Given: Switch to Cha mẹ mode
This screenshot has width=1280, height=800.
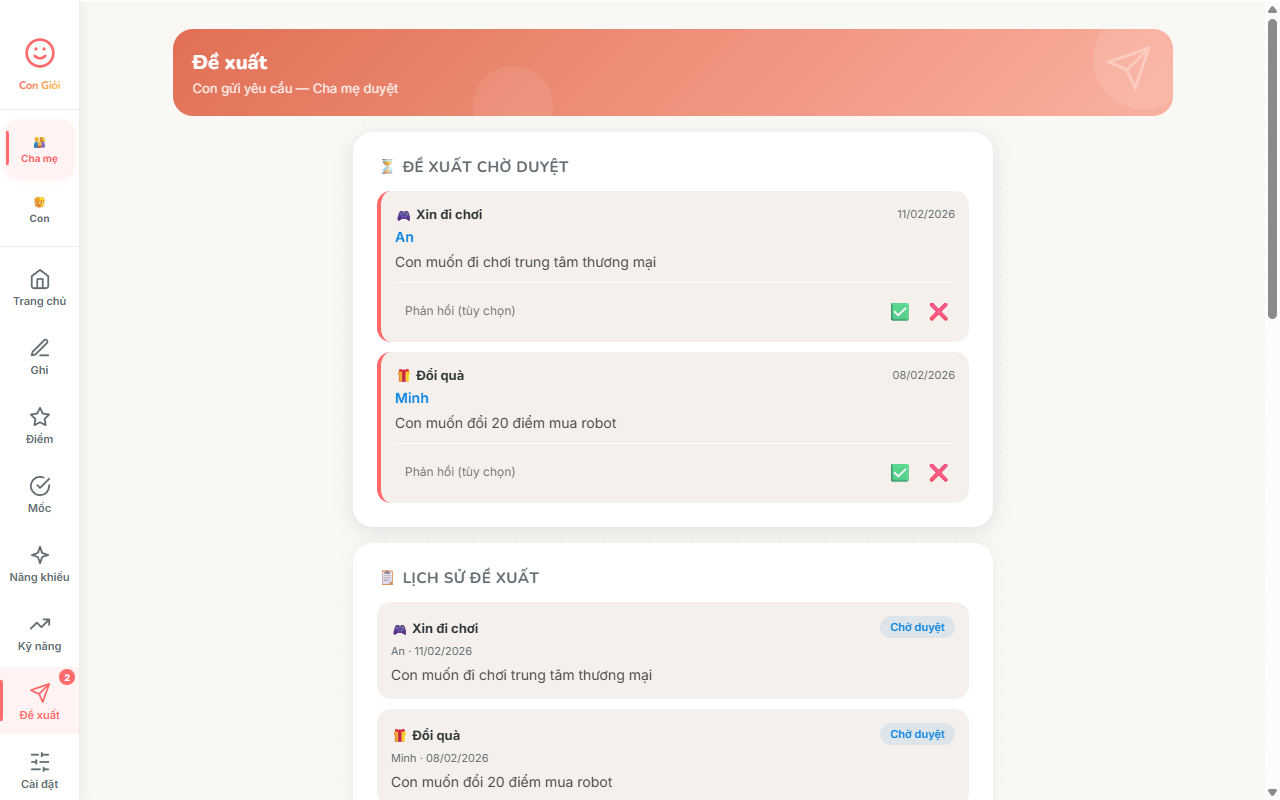Looking at the screenshot, I should [40, 150].
